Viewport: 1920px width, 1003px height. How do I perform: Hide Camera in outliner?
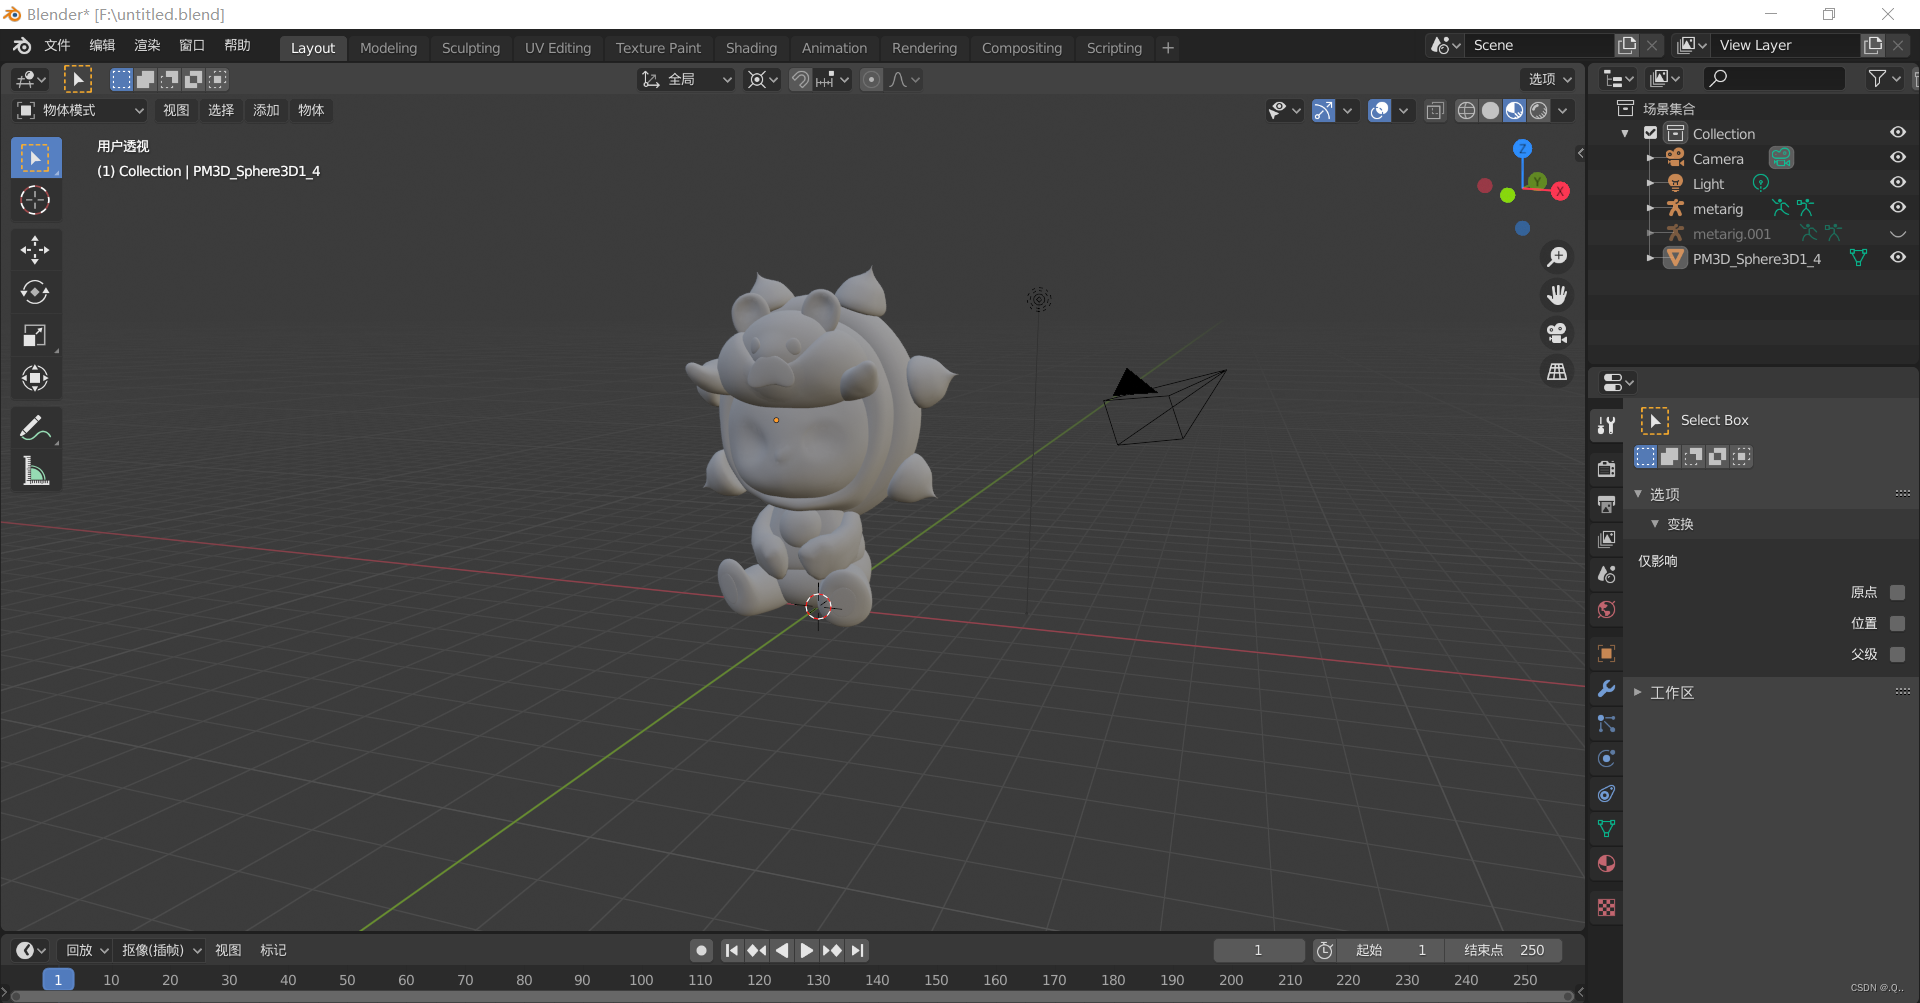(1897, 158)
